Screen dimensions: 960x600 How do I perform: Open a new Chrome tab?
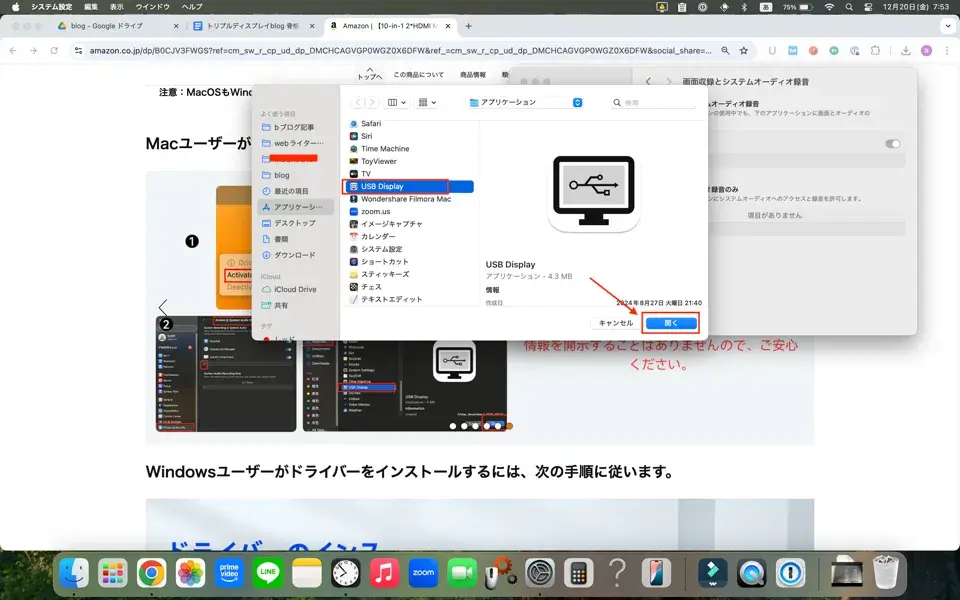(x=468, y=26)
